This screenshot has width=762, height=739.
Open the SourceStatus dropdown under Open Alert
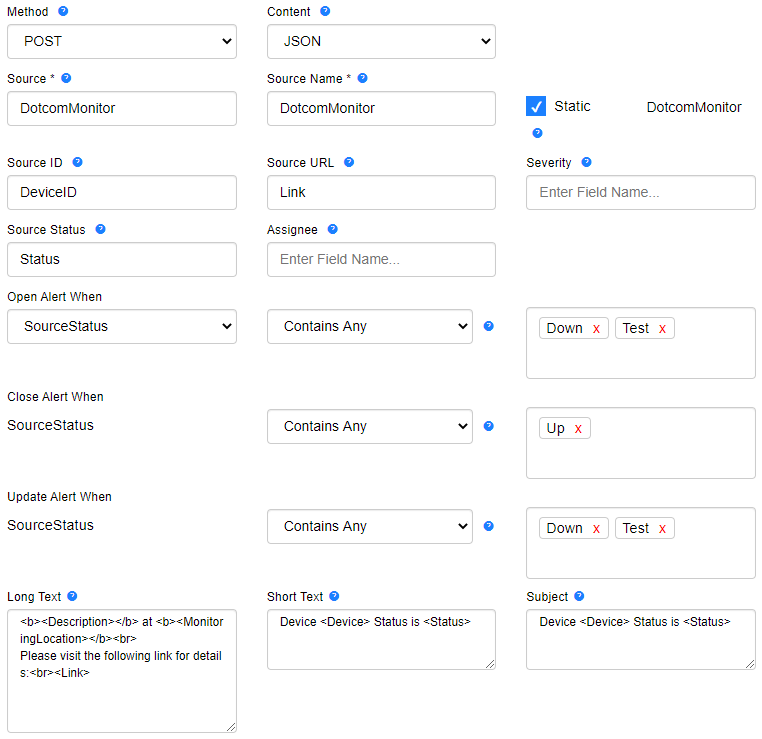click(x=122, y=327)
